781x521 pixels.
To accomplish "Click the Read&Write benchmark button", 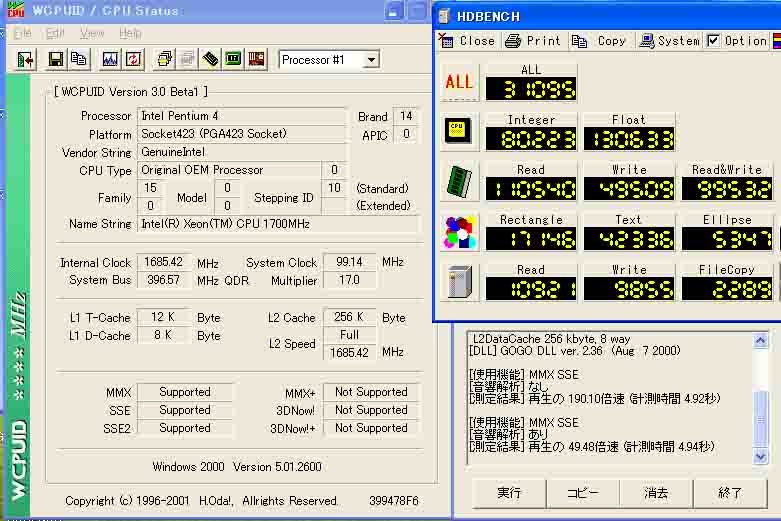I will 727,169.
